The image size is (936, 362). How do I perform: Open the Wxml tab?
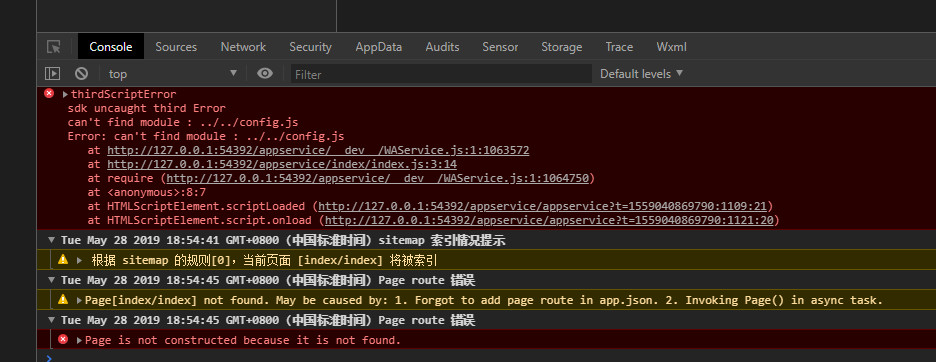pyautogui.click(x=672, y=47)
